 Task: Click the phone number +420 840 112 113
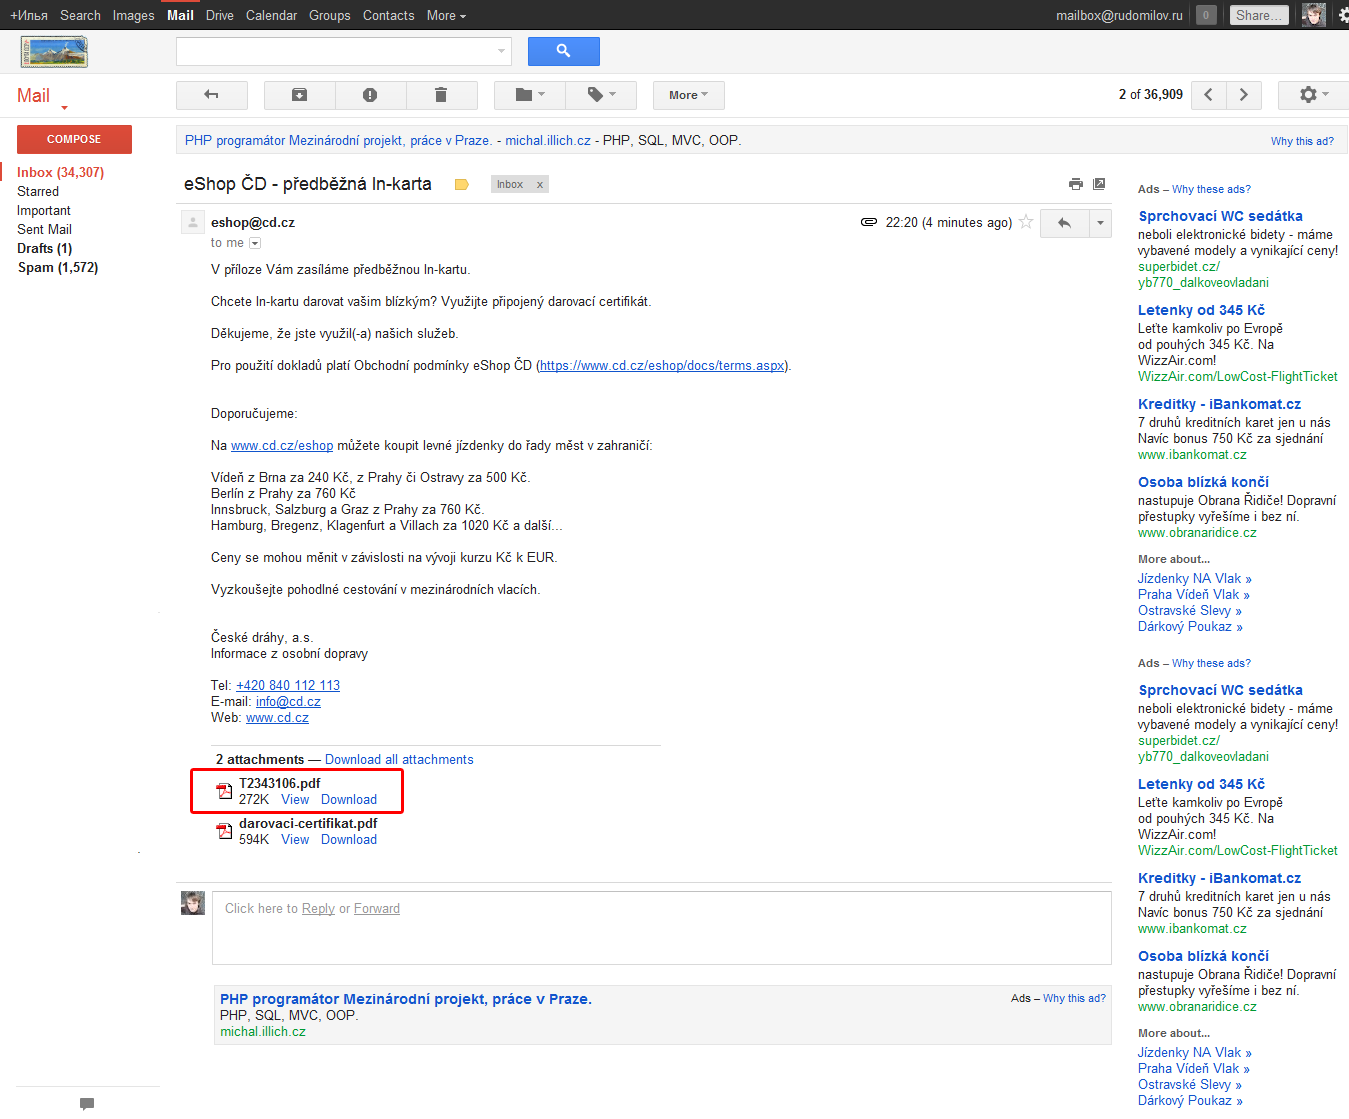tap(288, 686)
